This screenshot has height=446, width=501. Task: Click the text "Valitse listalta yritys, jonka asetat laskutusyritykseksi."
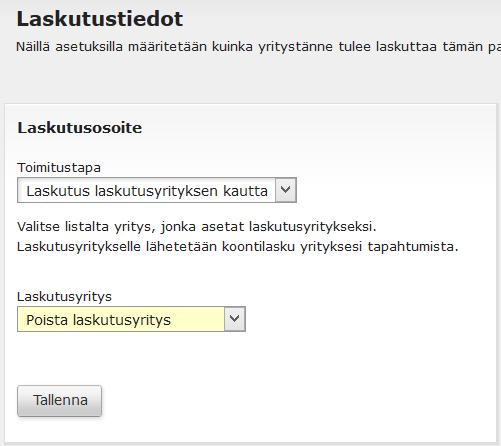pos(197,227)
